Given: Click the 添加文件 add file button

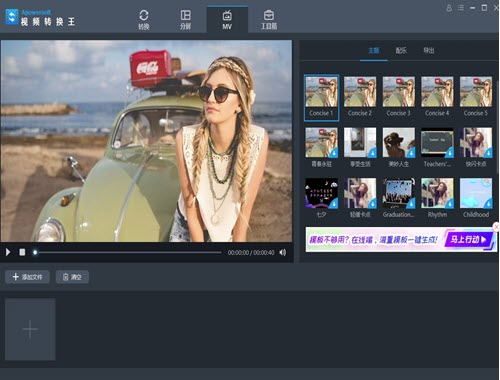Looking at the screenshot, I should 27,277.
